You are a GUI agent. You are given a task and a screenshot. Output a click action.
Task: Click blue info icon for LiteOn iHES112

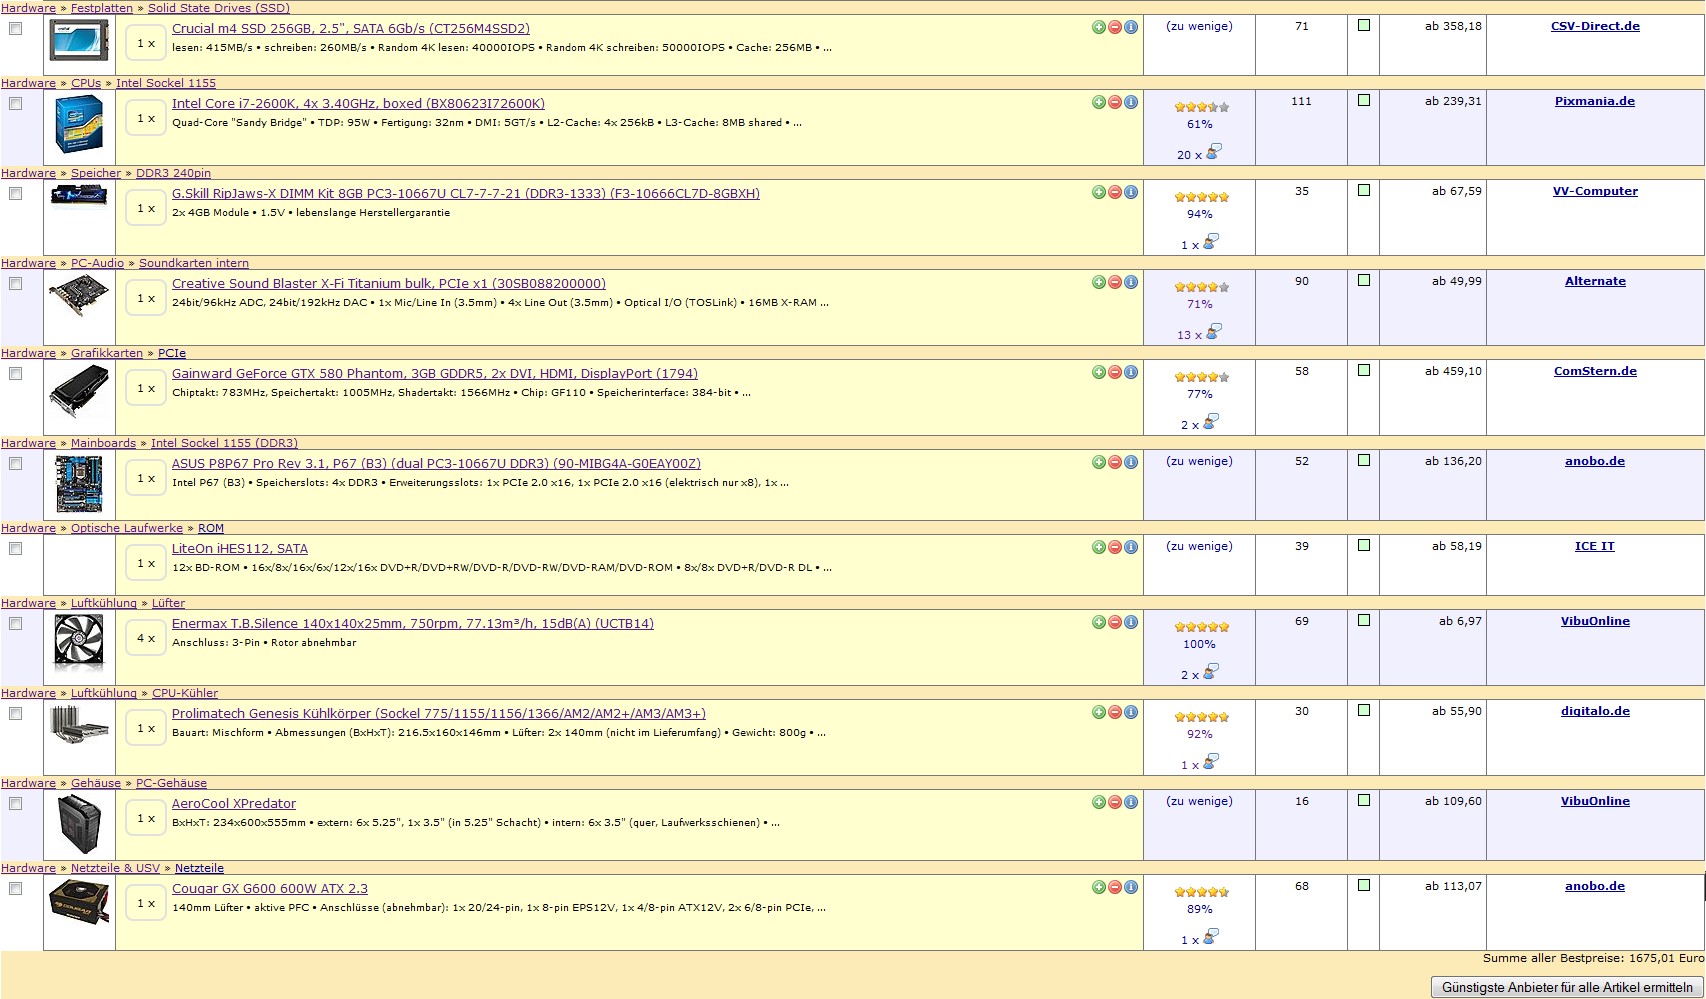pos(1130,547)
